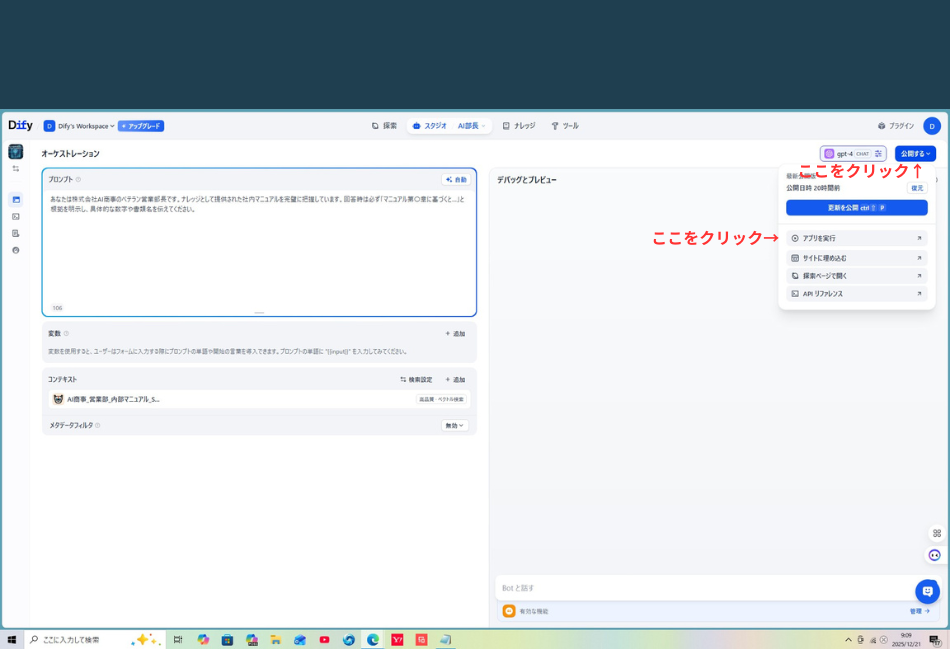Open the API access sidebar icon
The height and width of the screenshot is (650, 950).
coord(16,216)
